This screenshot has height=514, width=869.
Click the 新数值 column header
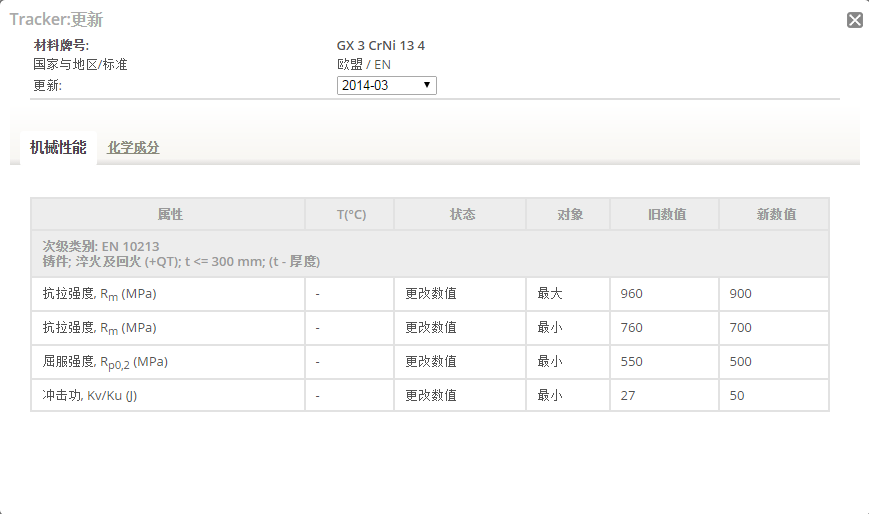point(775,214)
